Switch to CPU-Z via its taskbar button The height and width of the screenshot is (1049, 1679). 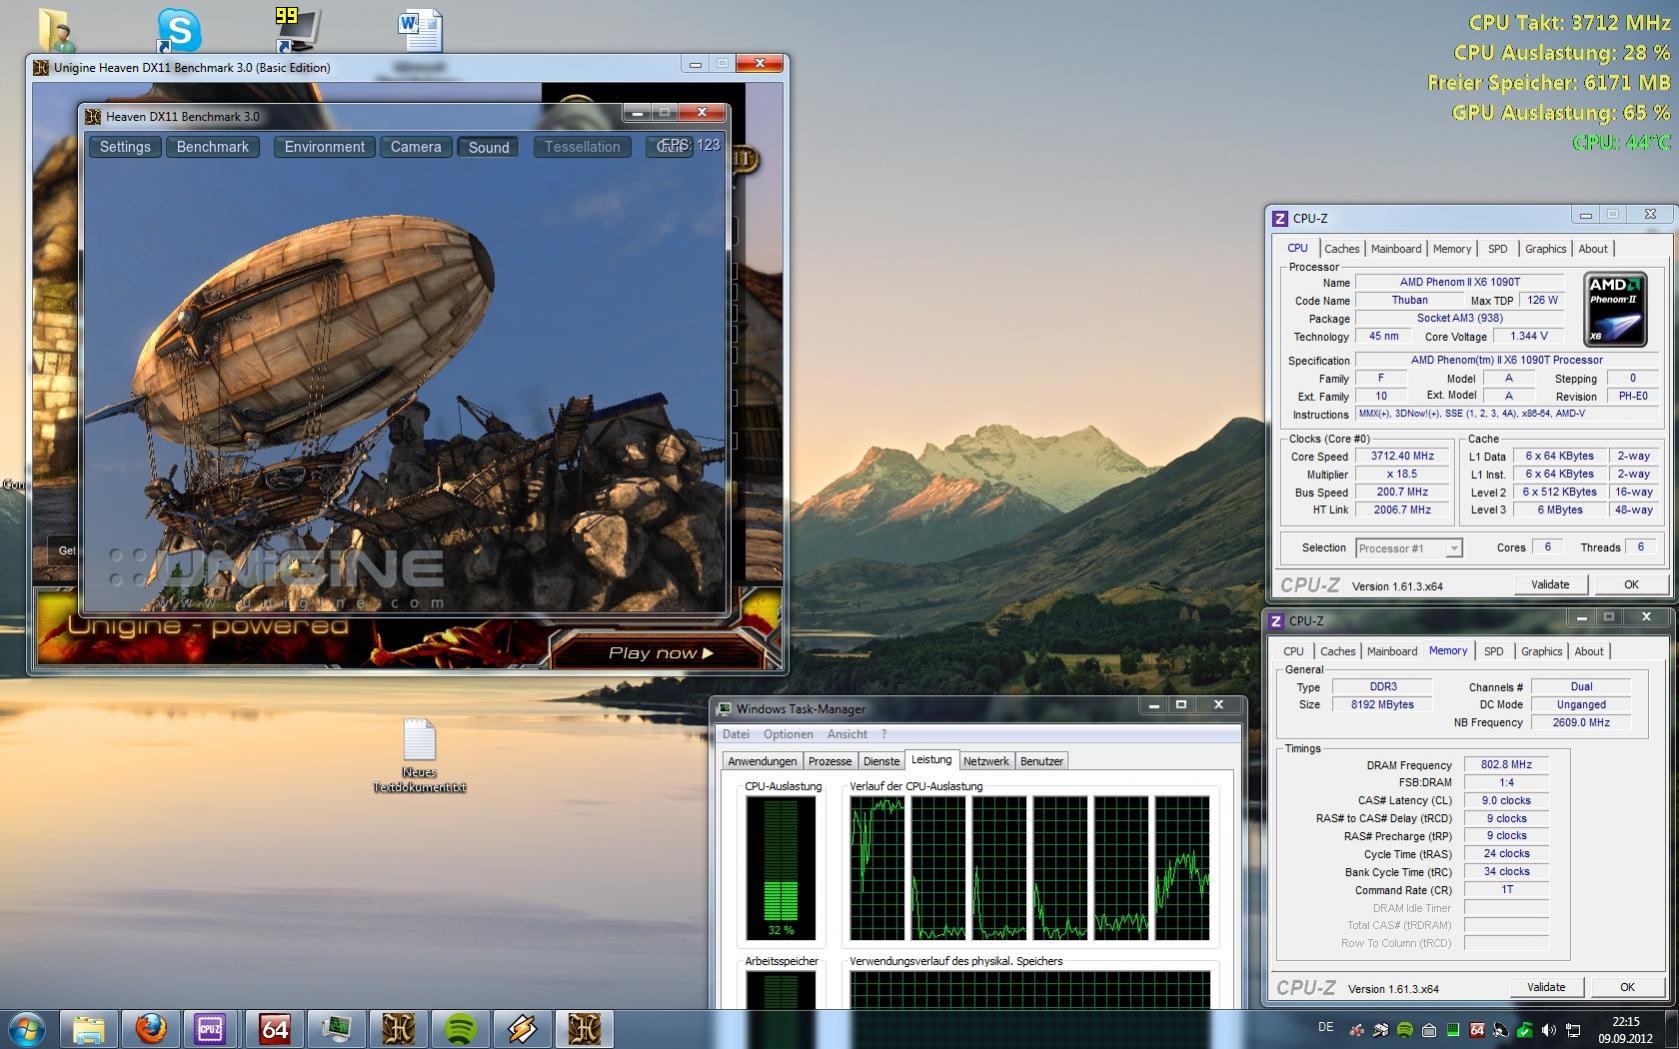pos(211,1029)
